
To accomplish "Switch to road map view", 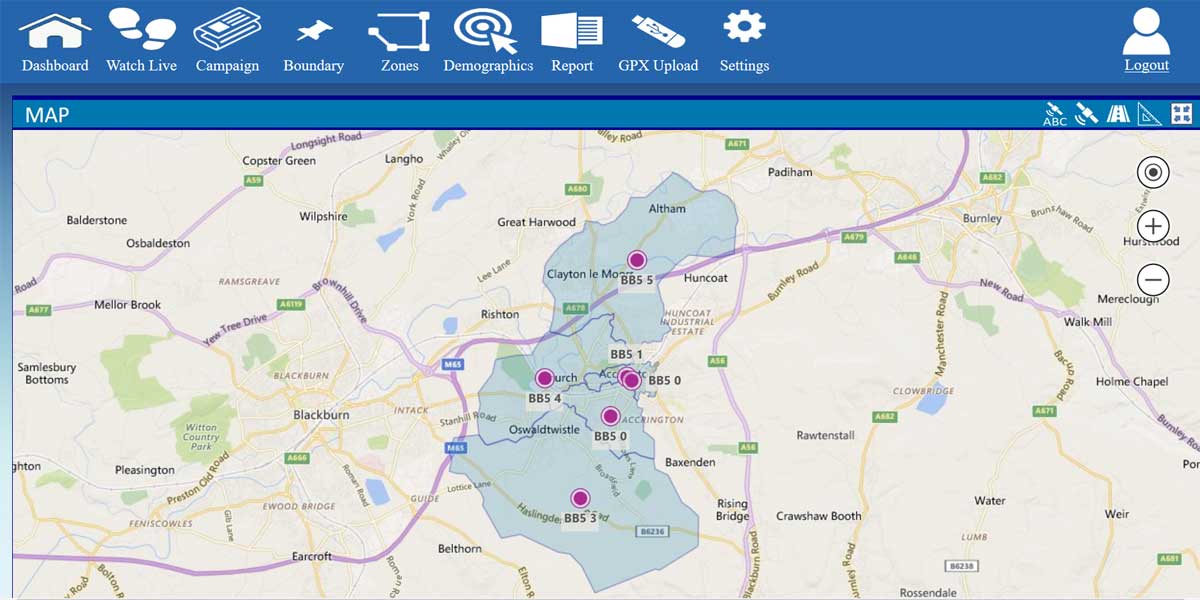I will click(1117, 112).
